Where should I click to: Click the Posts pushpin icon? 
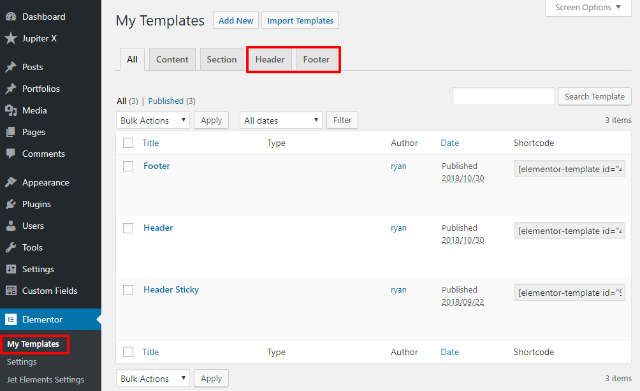pyautogui.click(x=11, y=67)
